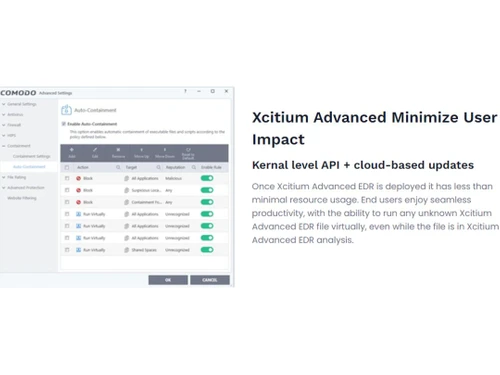Check the Malicious rule row checkbox

[67, 178]
